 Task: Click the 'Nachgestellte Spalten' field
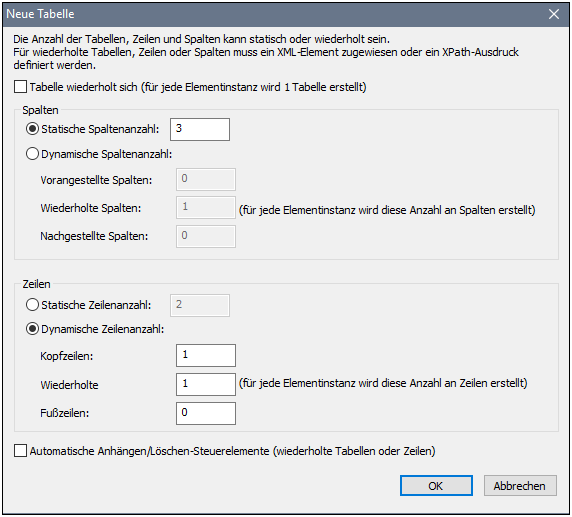click(206, 236)
